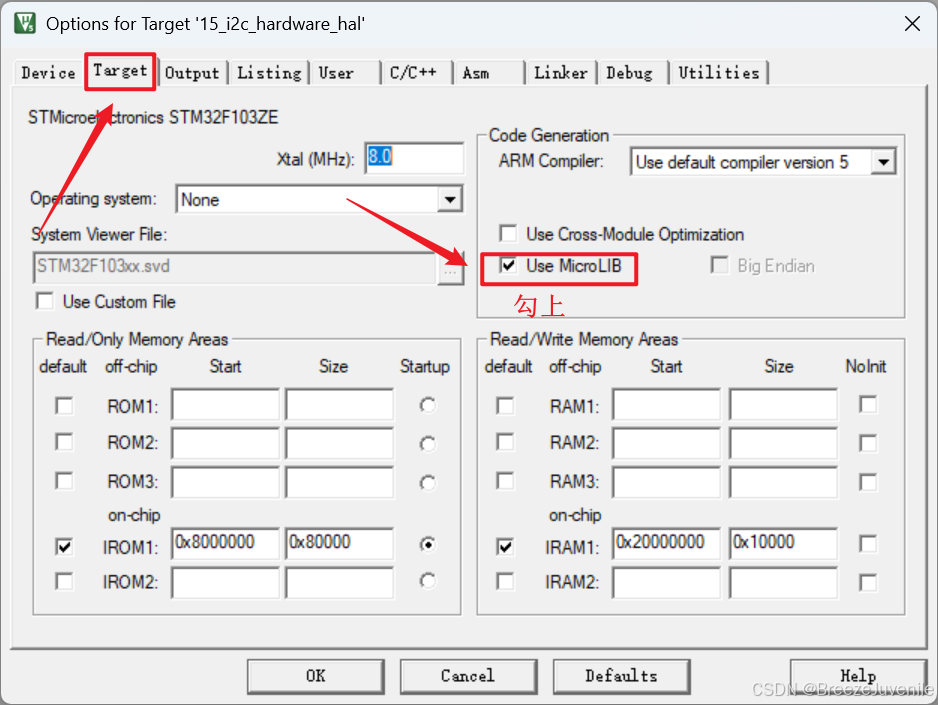
Task: Open the Help button
Action: point(858,676)
